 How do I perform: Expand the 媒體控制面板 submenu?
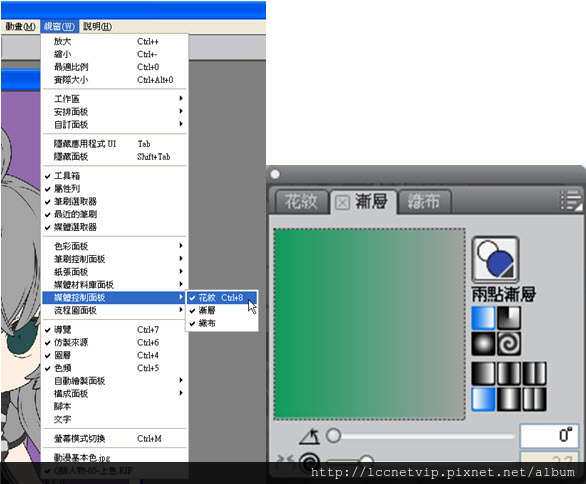114,298
